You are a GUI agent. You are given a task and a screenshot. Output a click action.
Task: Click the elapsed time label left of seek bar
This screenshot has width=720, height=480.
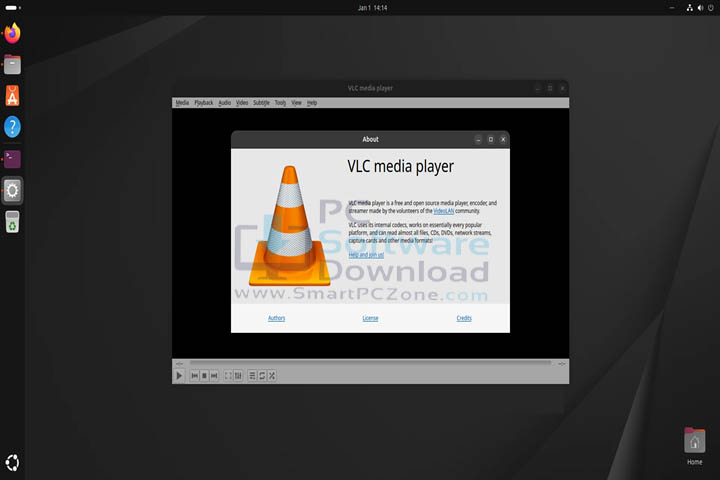coord(180,363)
